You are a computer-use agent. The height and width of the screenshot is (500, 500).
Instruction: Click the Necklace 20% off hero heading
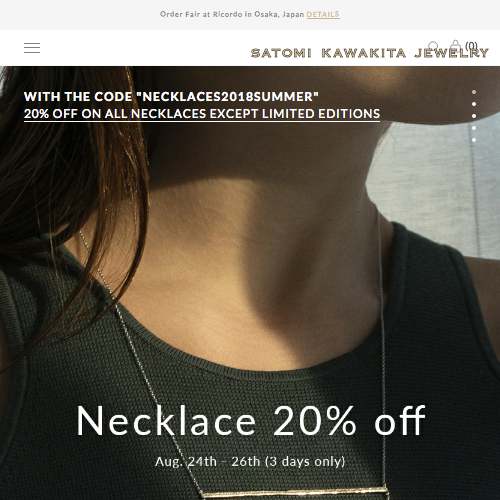click(x=251, y=421)
